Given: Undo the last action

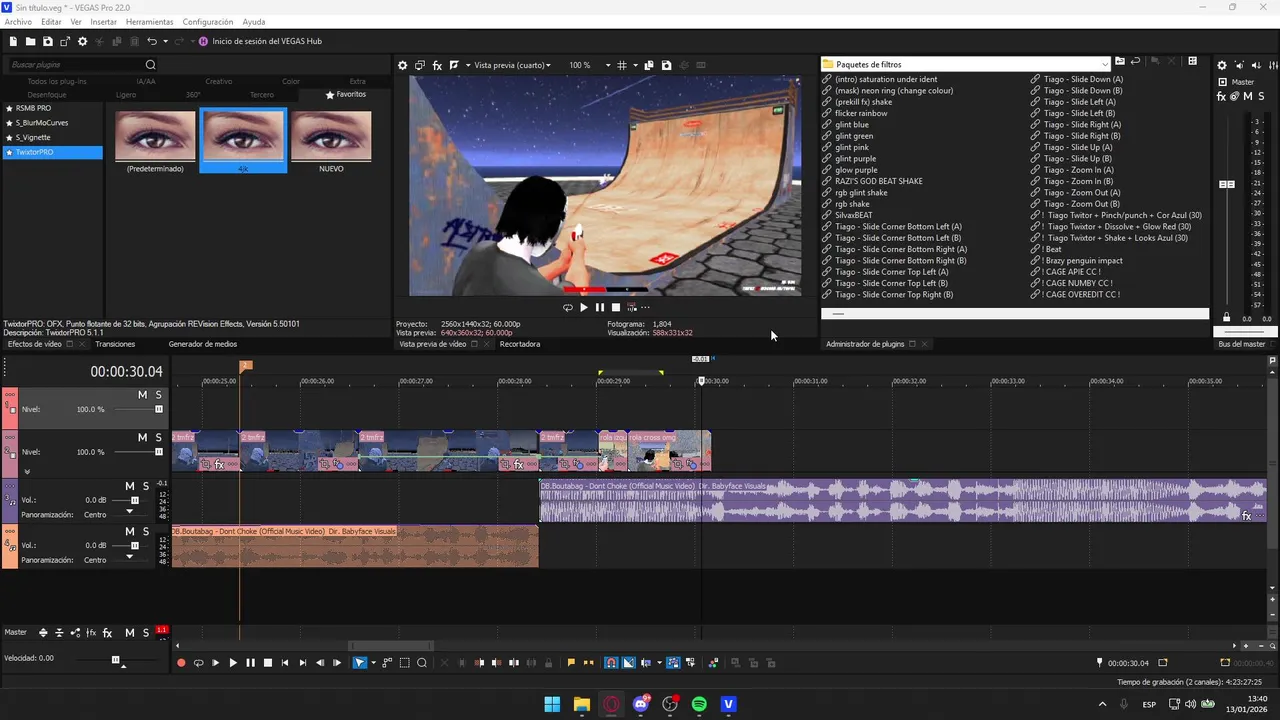Looking at the screenshot, I should pos(151,41).
